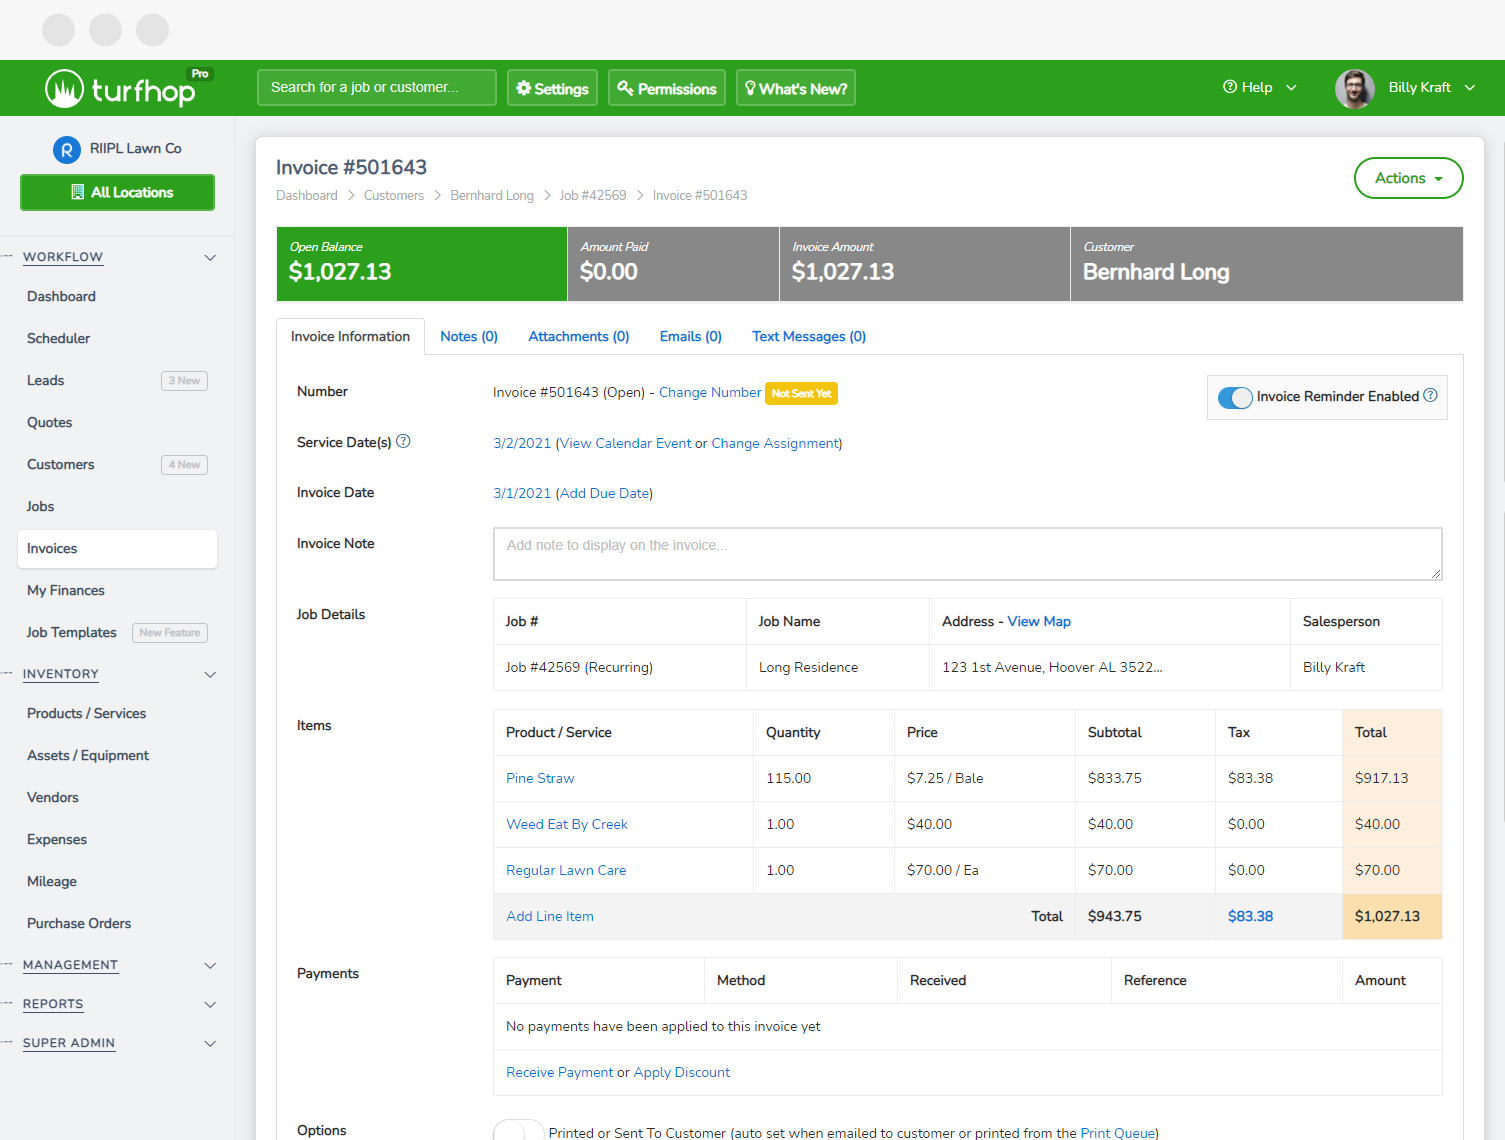
Task: Open the Actions dropdown
Action: click(x=1407, y=178)
